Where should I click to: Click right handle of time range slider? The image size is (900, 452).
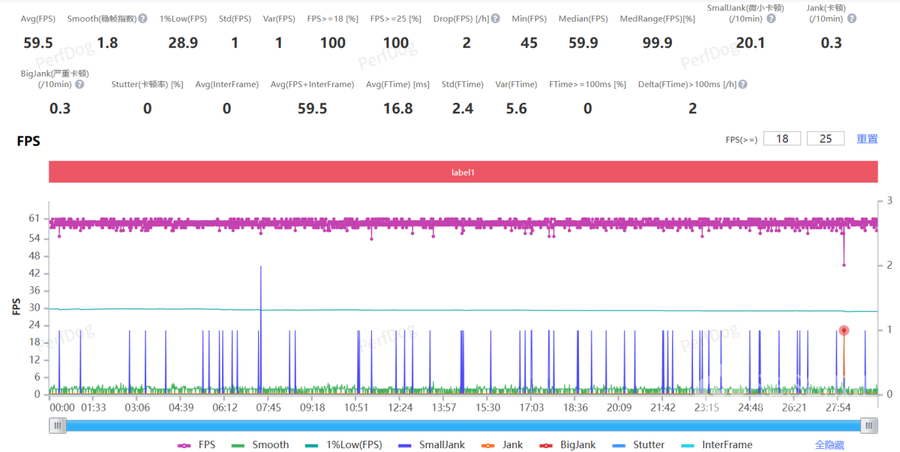coord(869,425)
